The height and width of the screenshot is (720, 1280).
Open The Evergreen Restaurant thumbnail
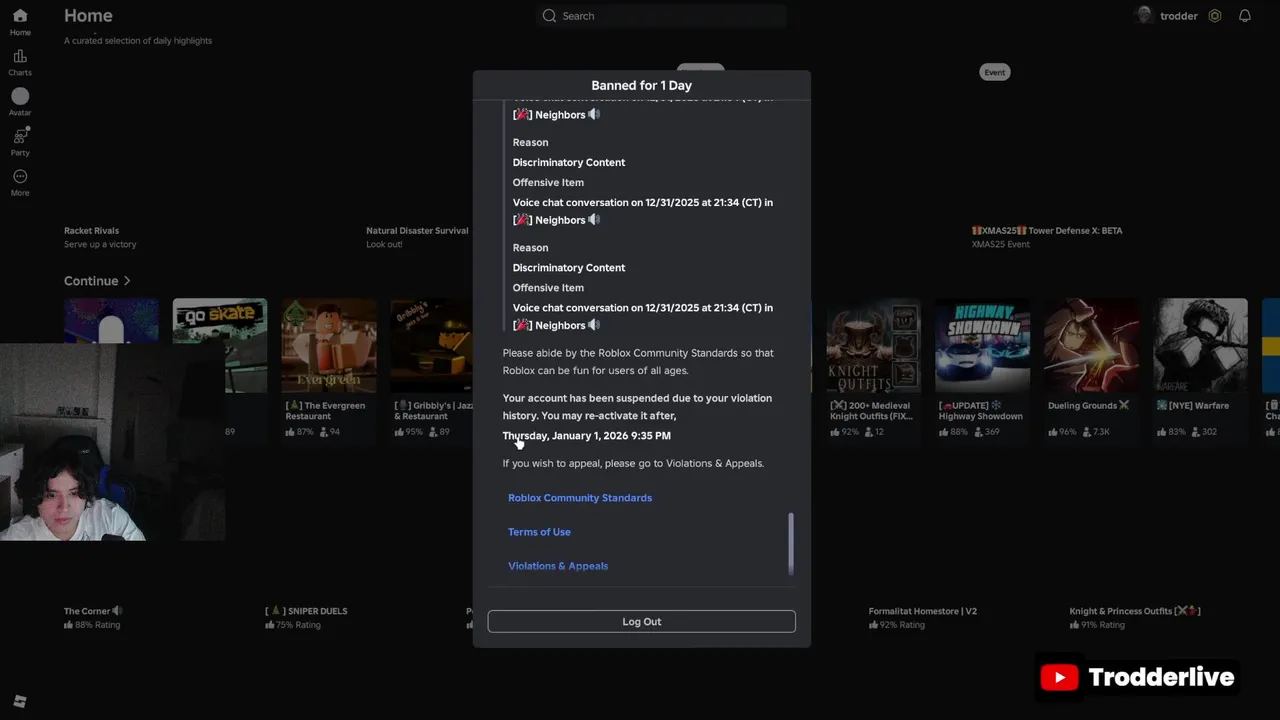click(329, 345)
